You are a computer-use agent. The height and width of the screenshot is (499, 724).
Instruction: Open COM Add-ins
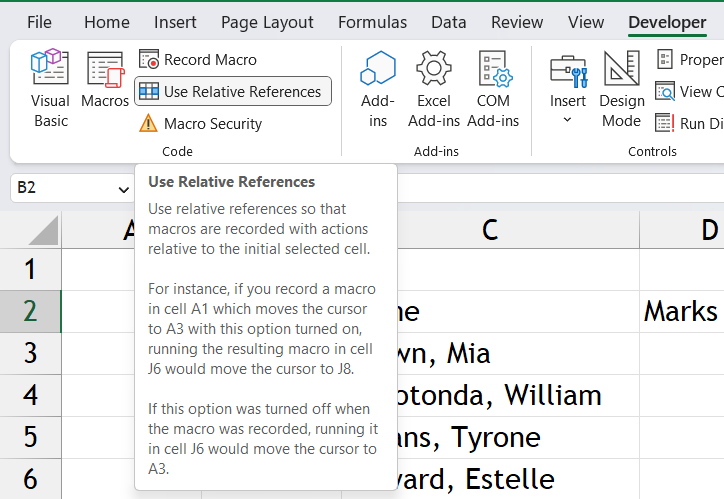493,88
